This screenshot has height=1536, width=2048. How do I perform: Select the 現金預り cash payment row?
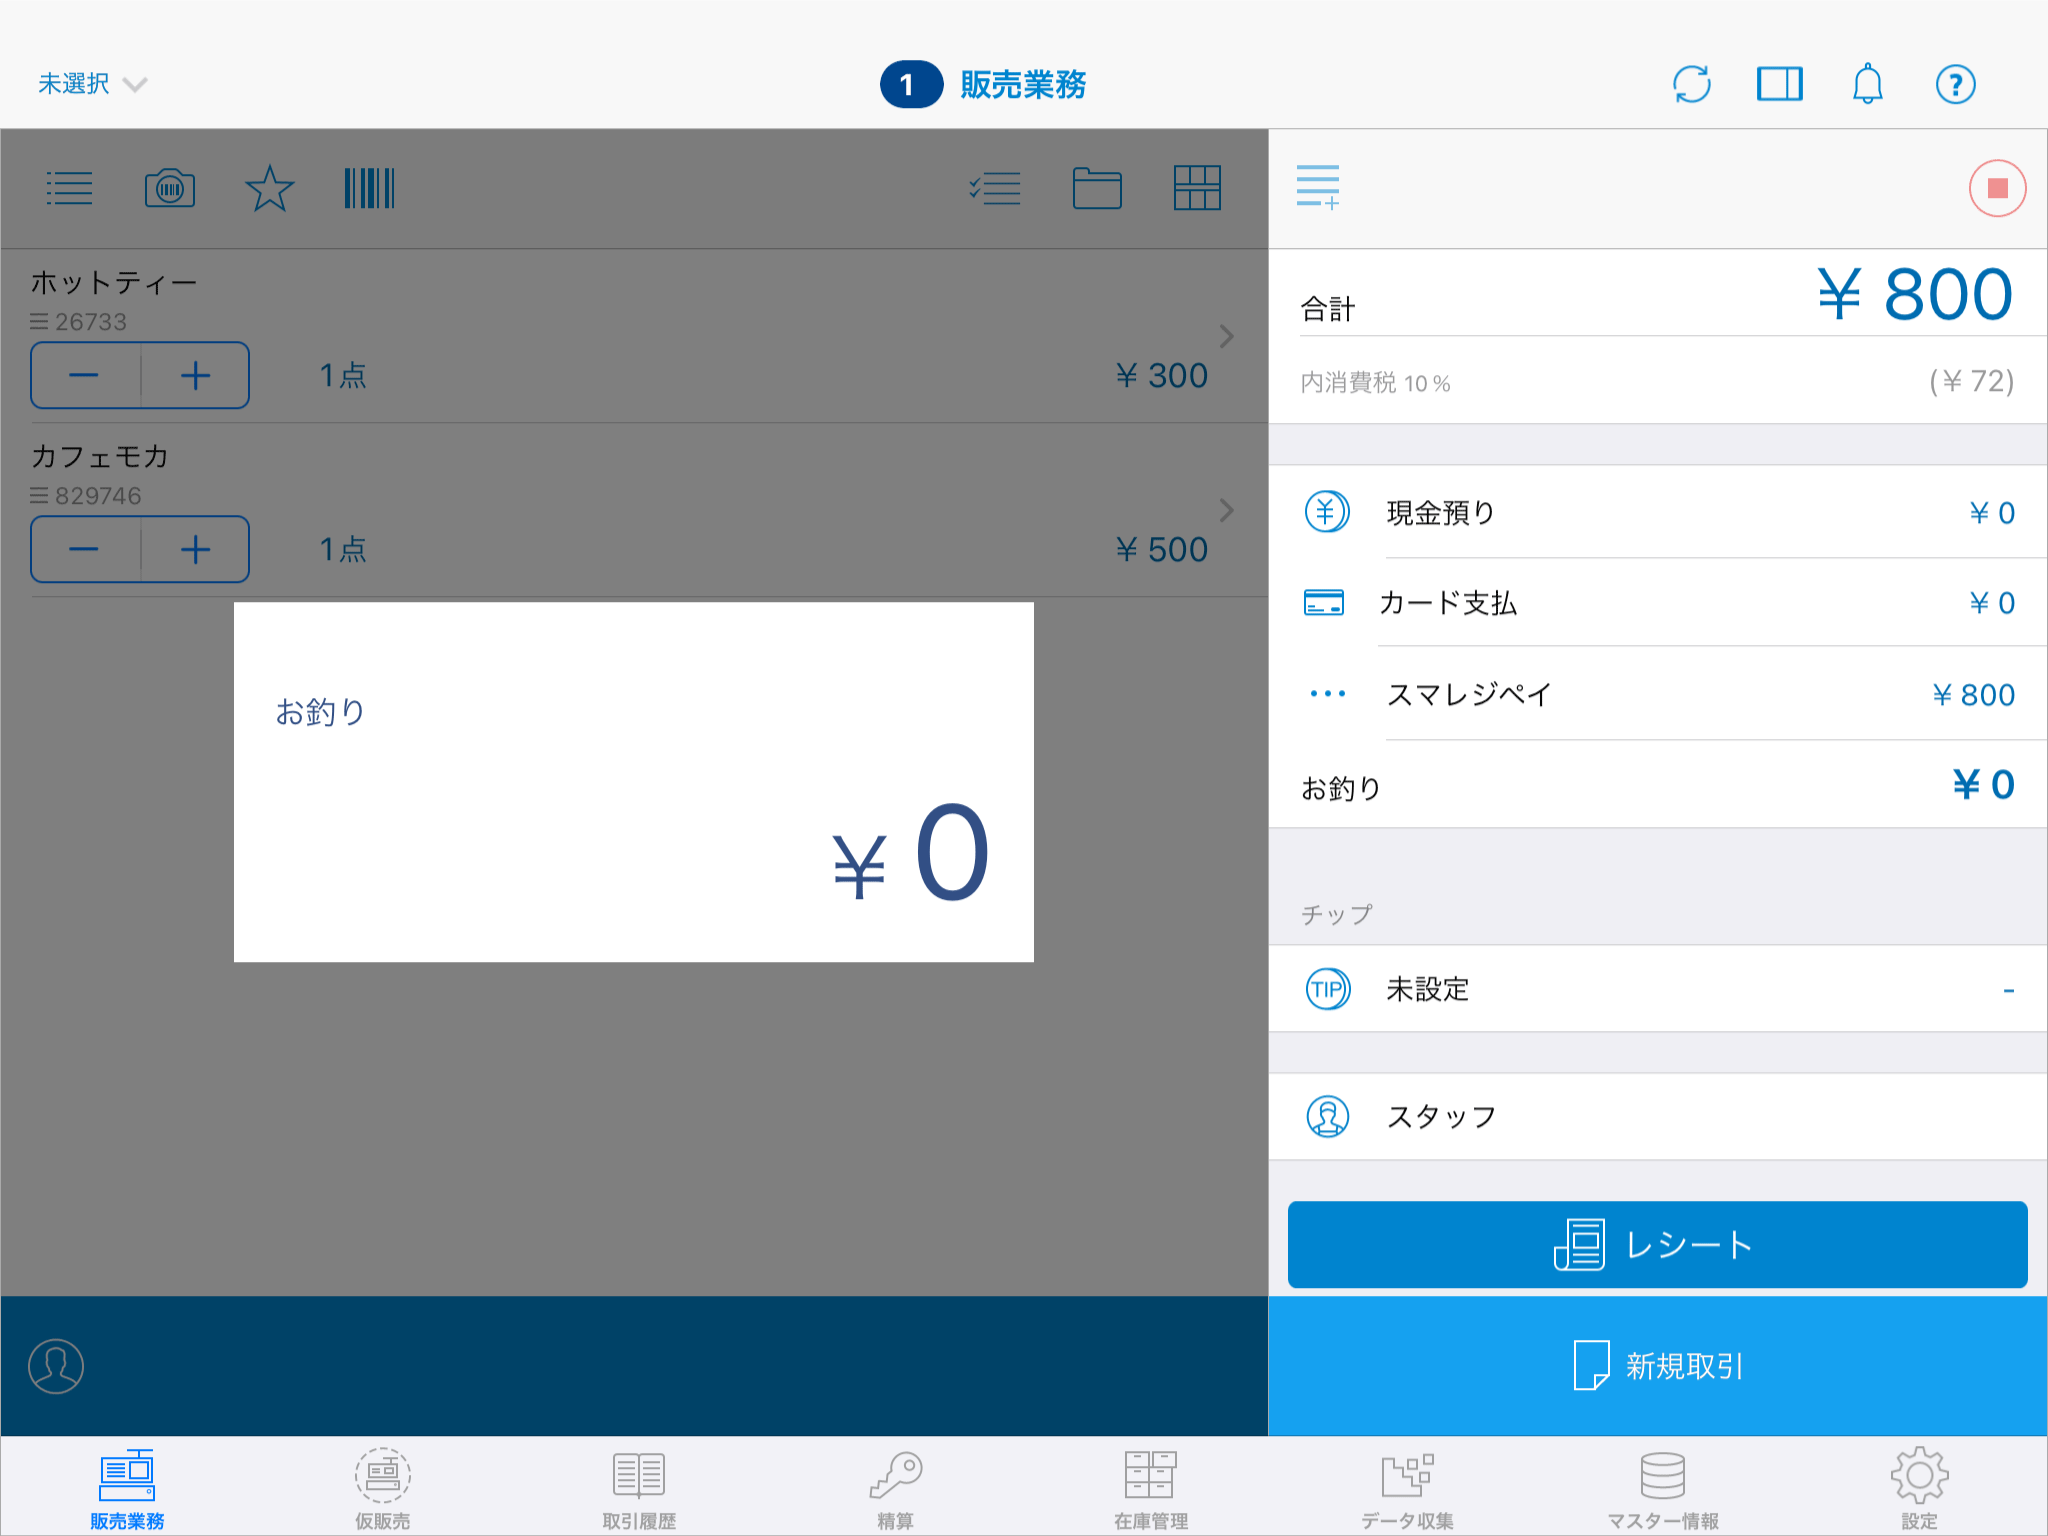pos(1658,512)
